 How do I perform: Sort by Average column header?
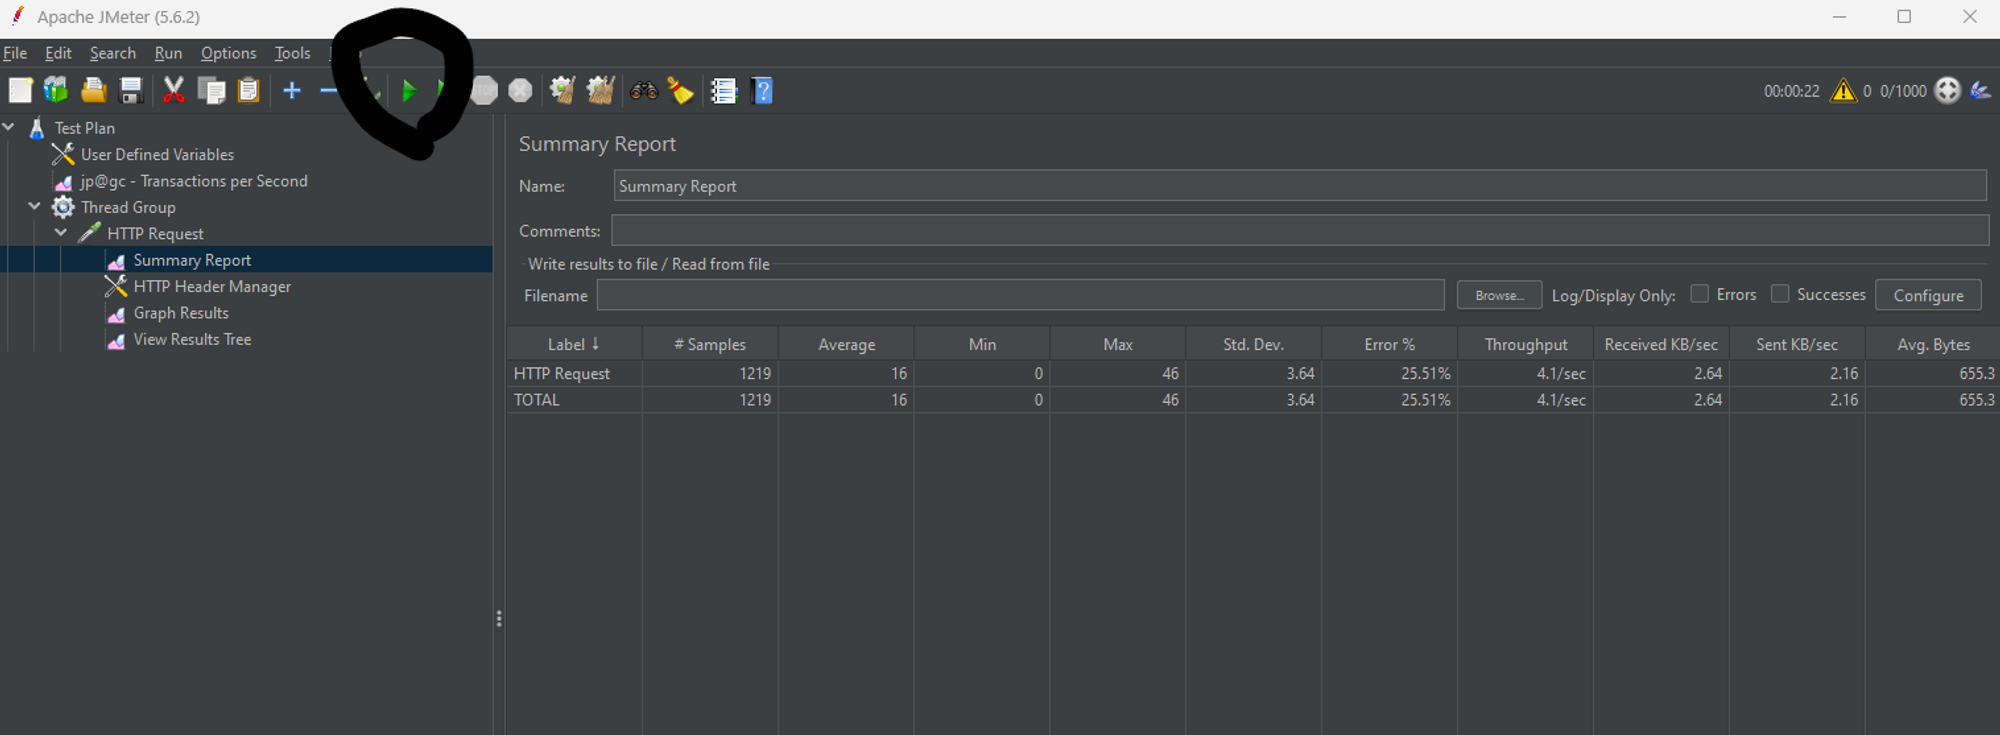click(x=846, y=344)
